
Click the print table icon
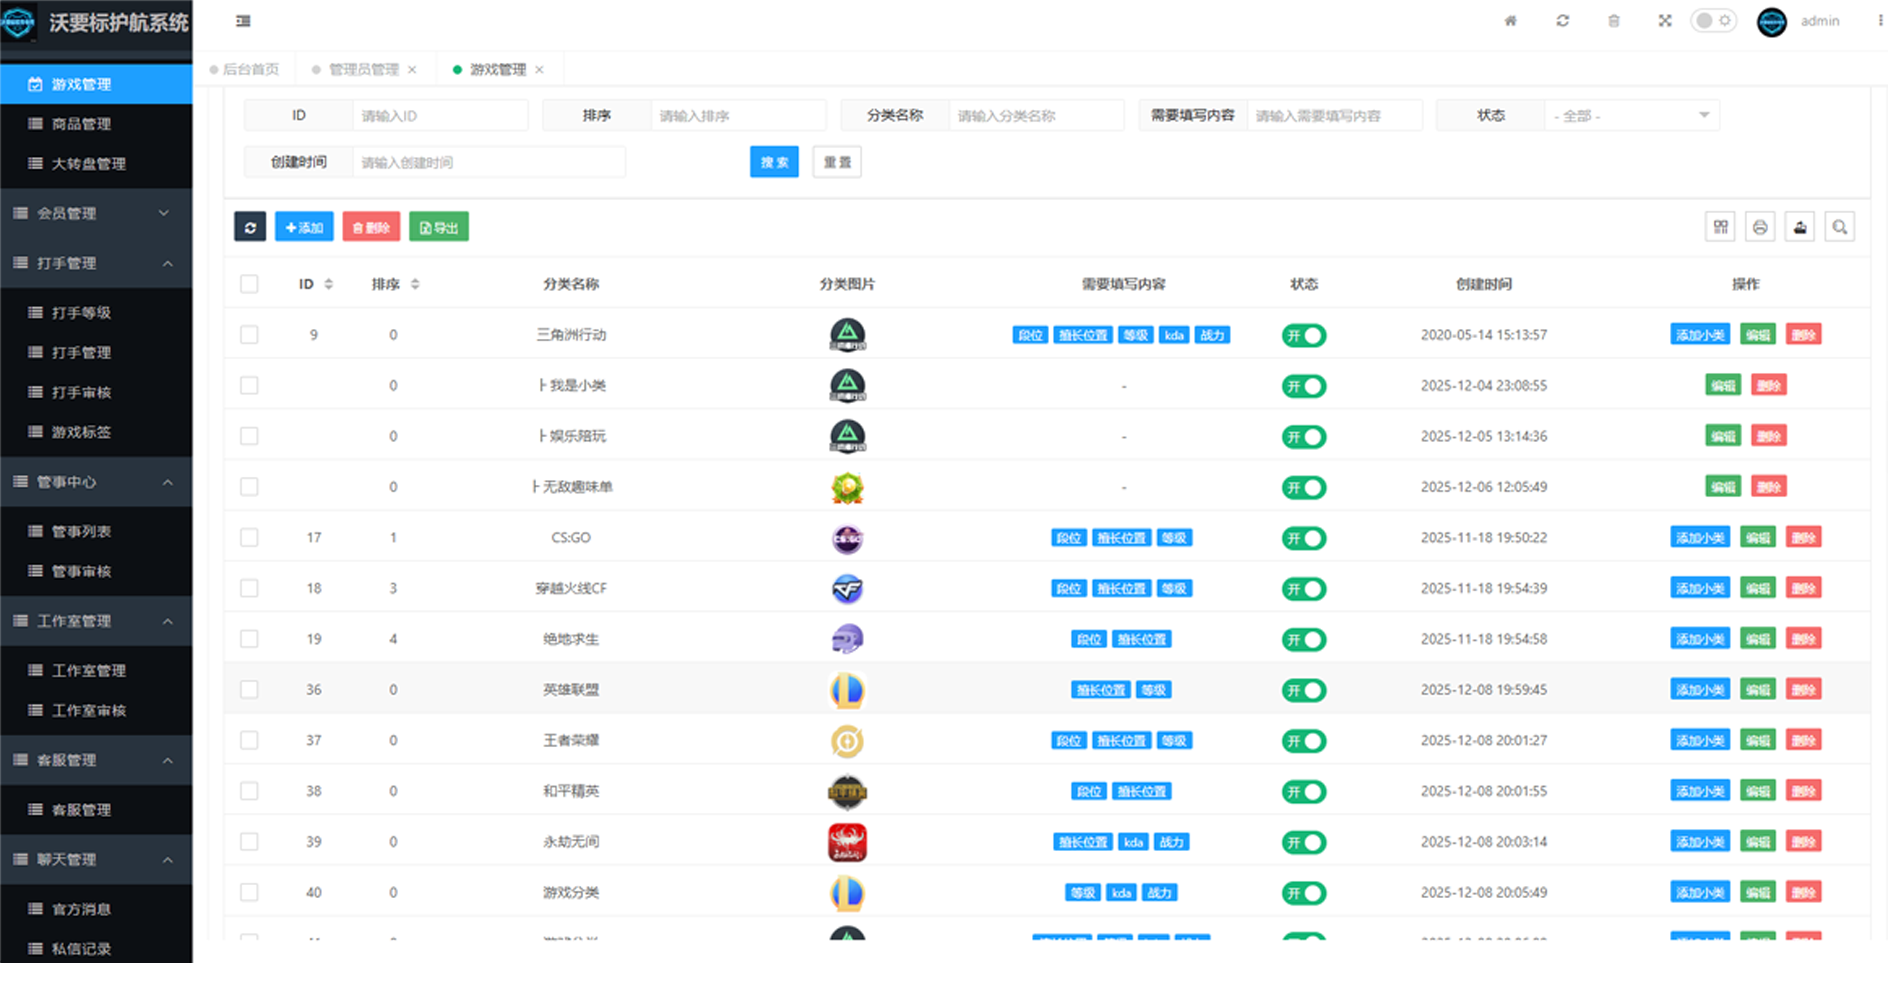click(1760, 227)
